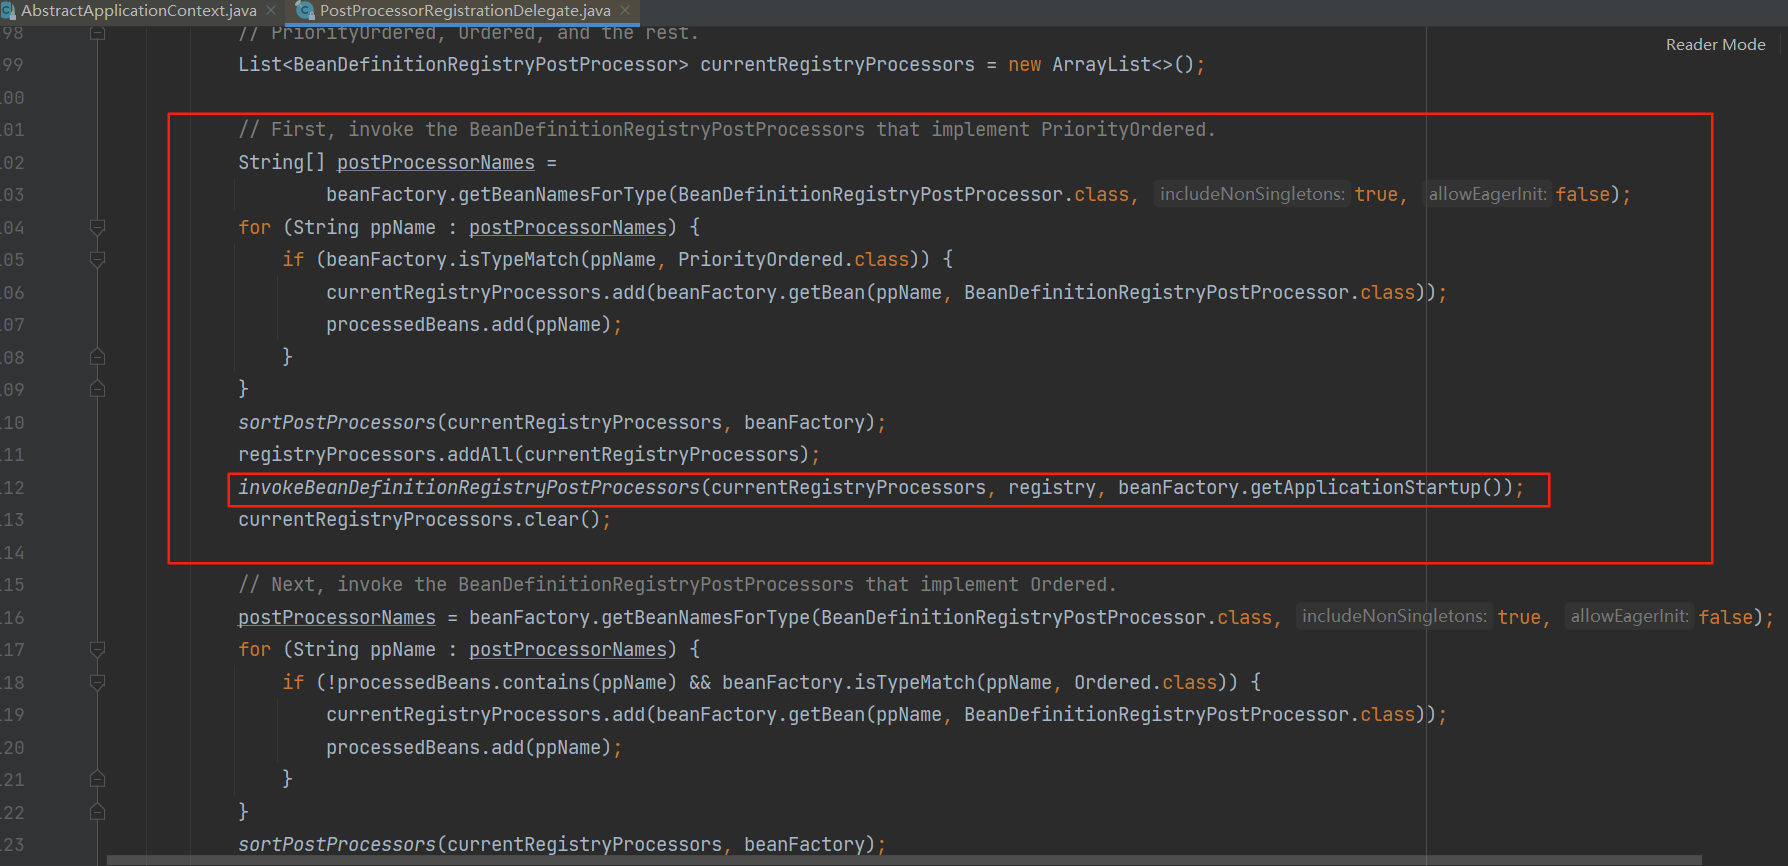This screenshot has width=1788, height=866.
Task: Select the PostProcessorRegistrationDelegate.java tab
Action: coord(464,11)
